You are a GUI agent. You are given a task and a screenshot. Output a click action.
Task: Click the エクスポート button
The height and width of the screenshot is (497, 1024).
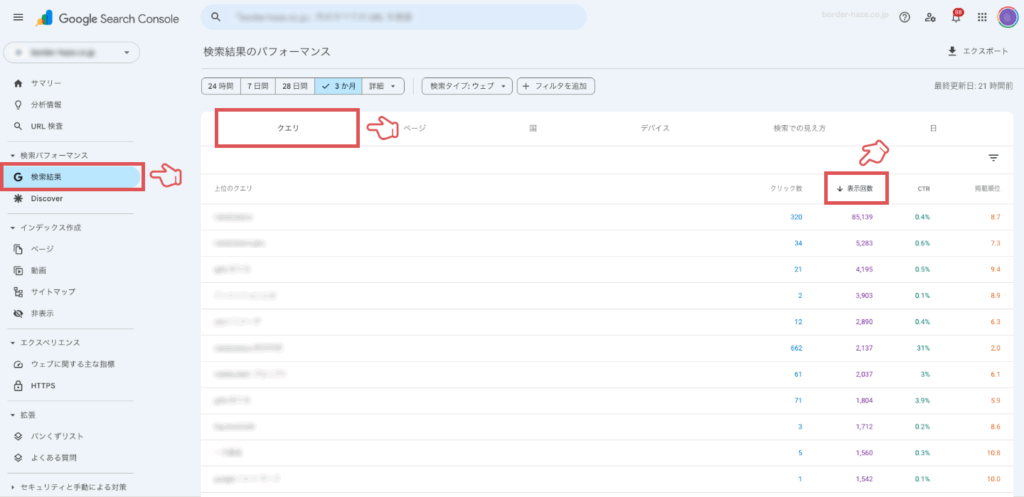click(979, 52)
